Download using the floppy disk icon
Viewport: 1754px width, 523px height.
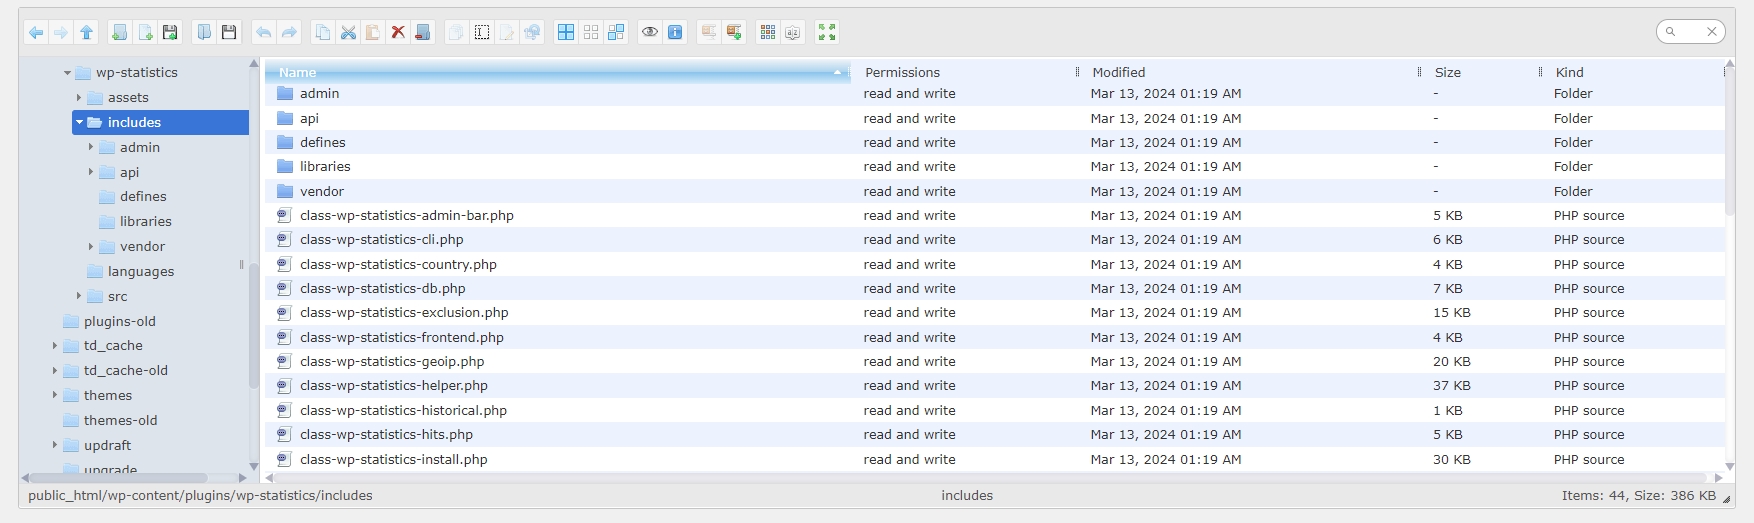pos(229,33)
